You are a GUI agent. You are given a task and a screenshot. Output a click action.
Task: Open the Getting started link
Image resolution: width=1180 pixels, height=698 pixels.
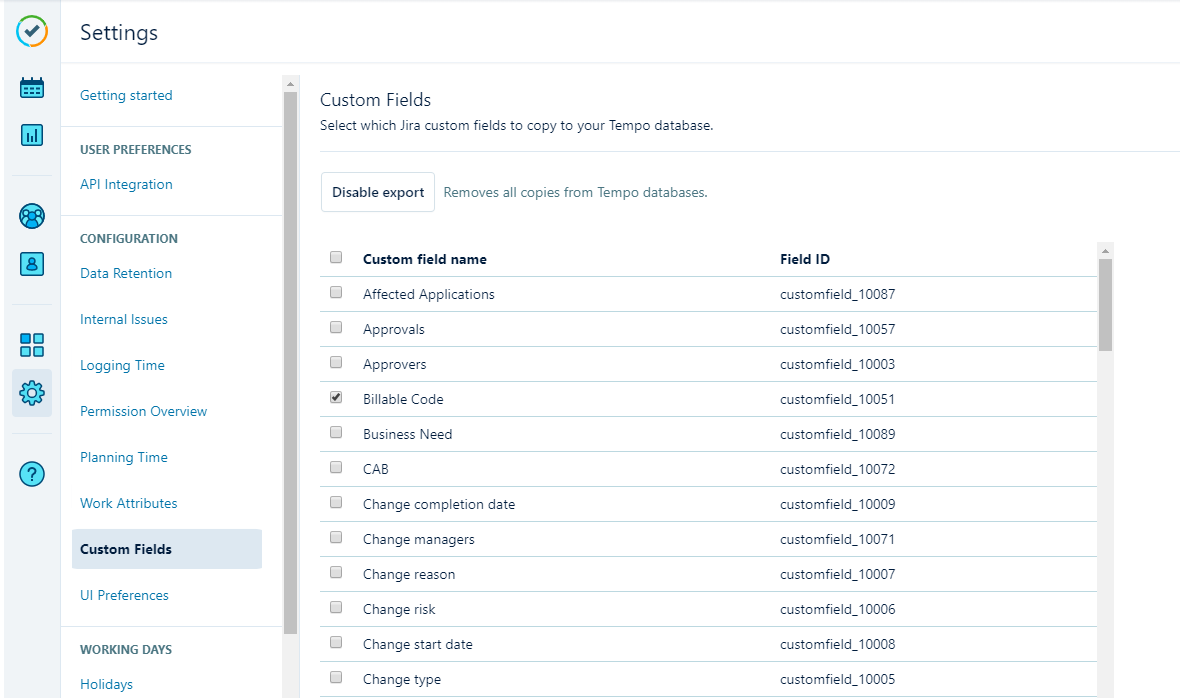tap(126, 96)
